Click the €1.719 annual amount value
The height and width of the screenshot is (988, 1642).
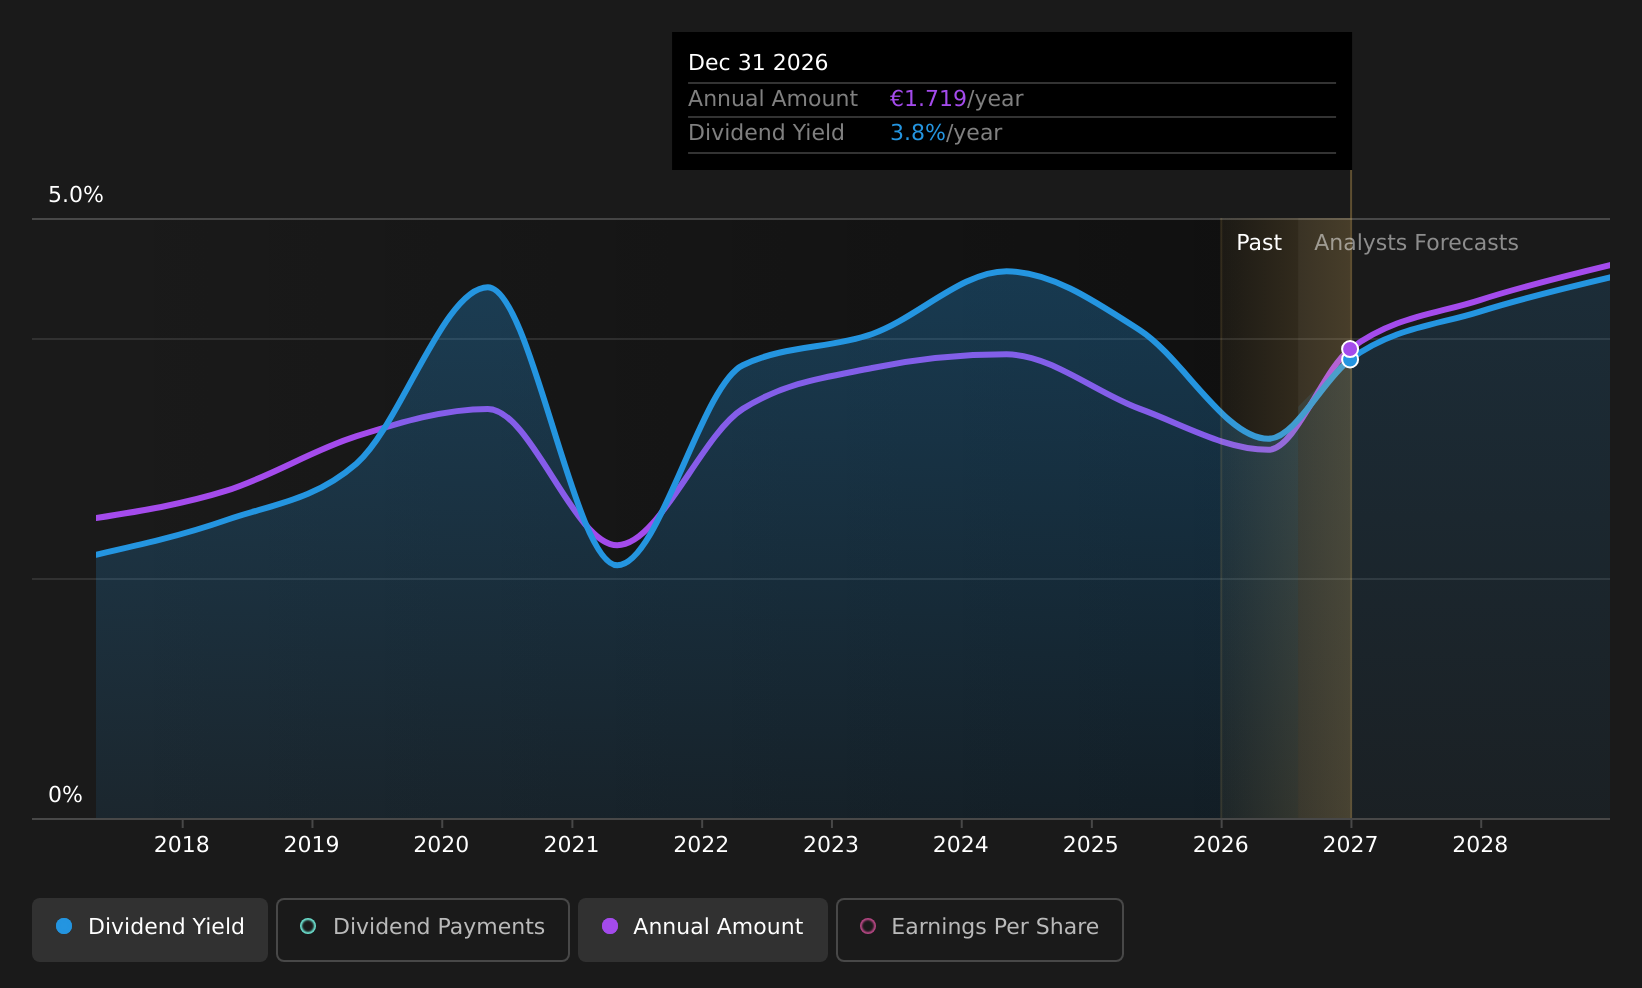[x=928, y=99]
